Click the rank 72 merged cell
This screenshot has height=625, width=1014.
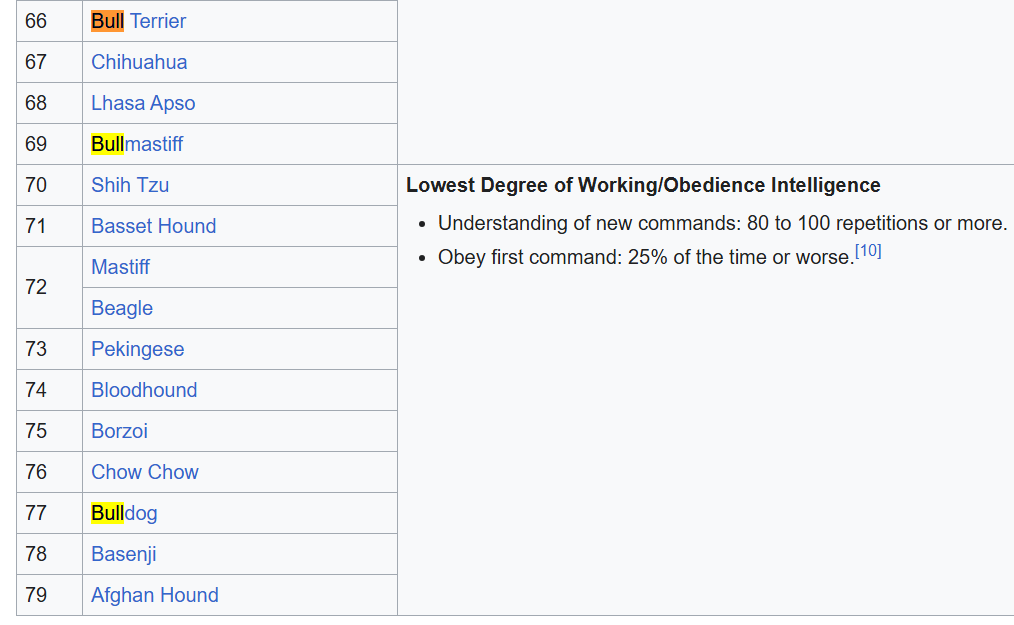coord(36,287)
